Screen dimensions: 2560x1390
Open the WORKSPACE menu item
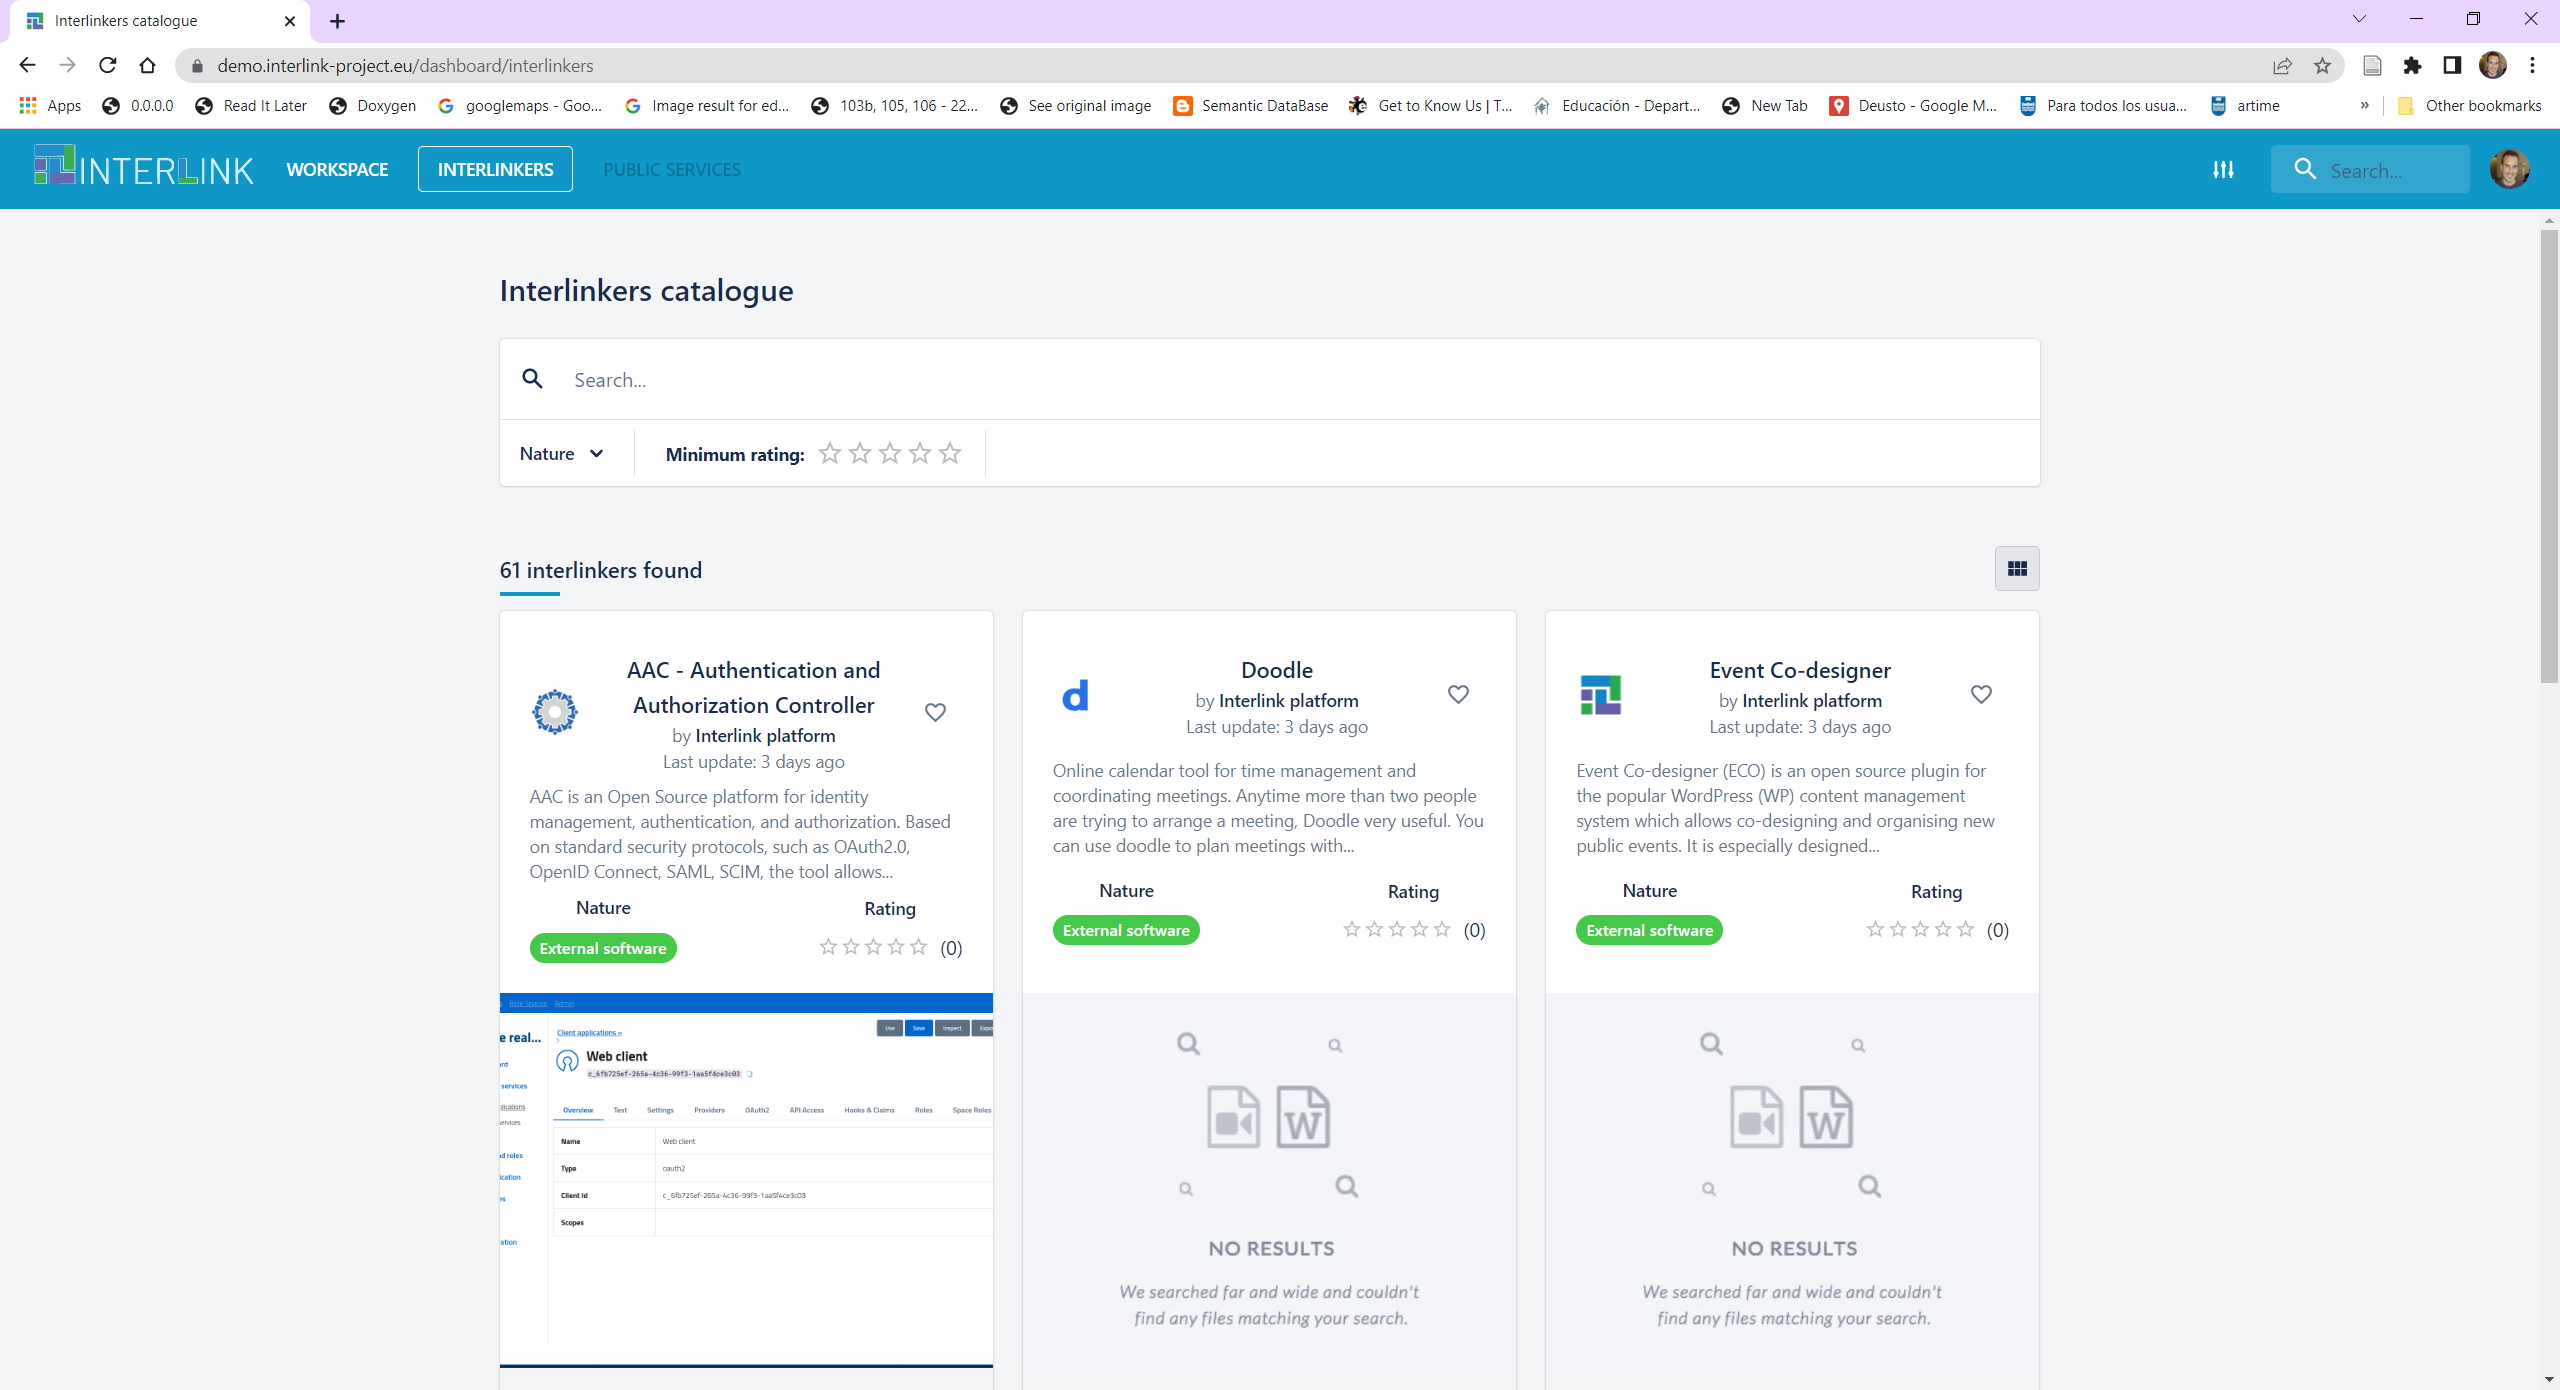pos(337,169)
